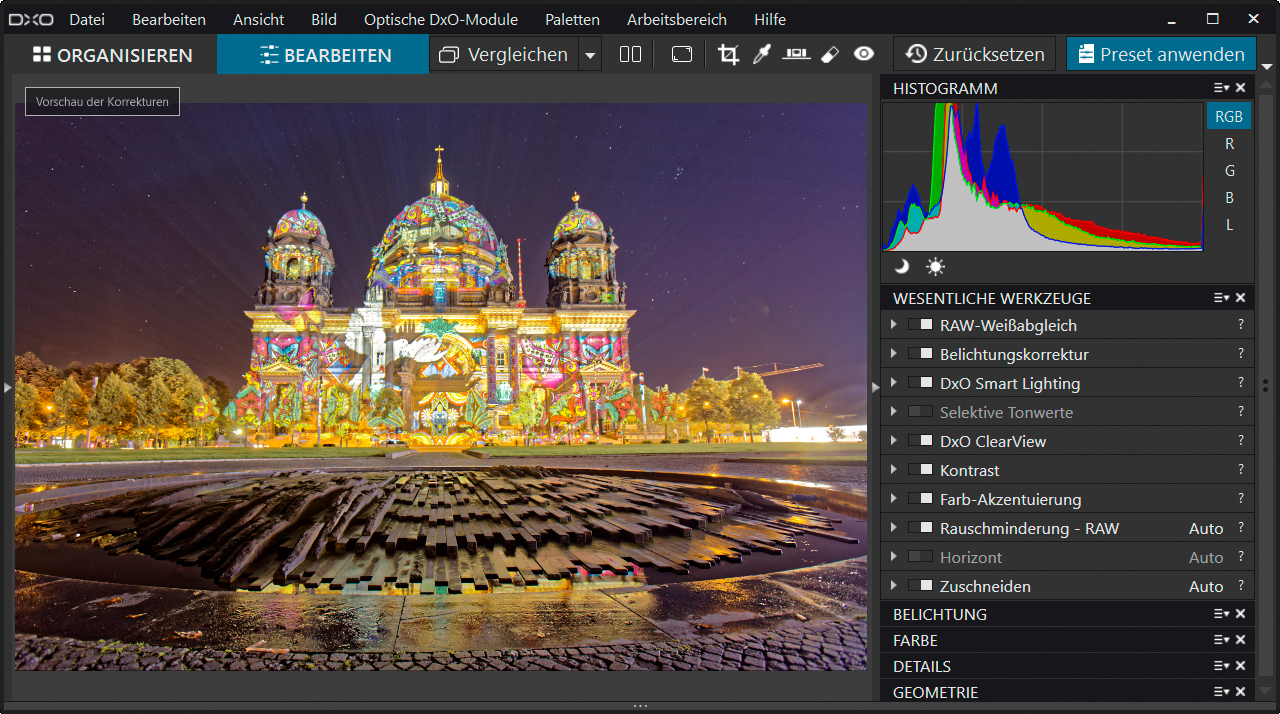Screen dimensions: 1280x714
Task: Open the Vergleichen dropdown arrow
Action: [590, 55]
